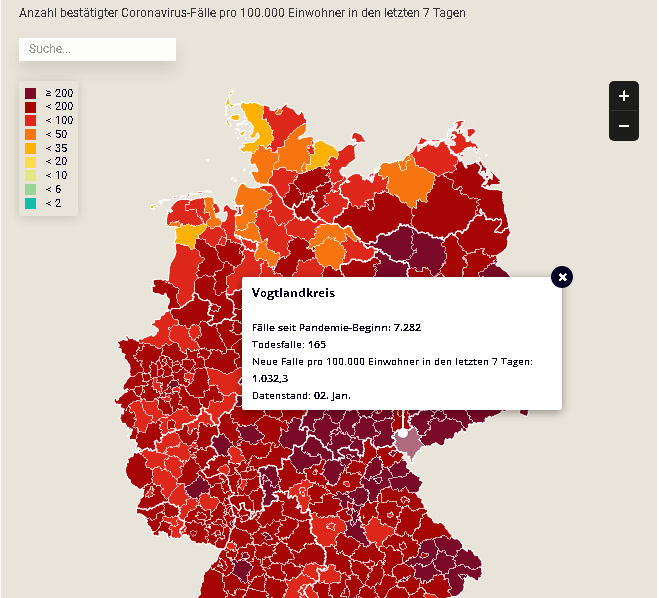Image resolution: width=659 pixels, height=598 pixels.
Task: Select the amber < 35 legend swatch
Action: tap(31, 148)
